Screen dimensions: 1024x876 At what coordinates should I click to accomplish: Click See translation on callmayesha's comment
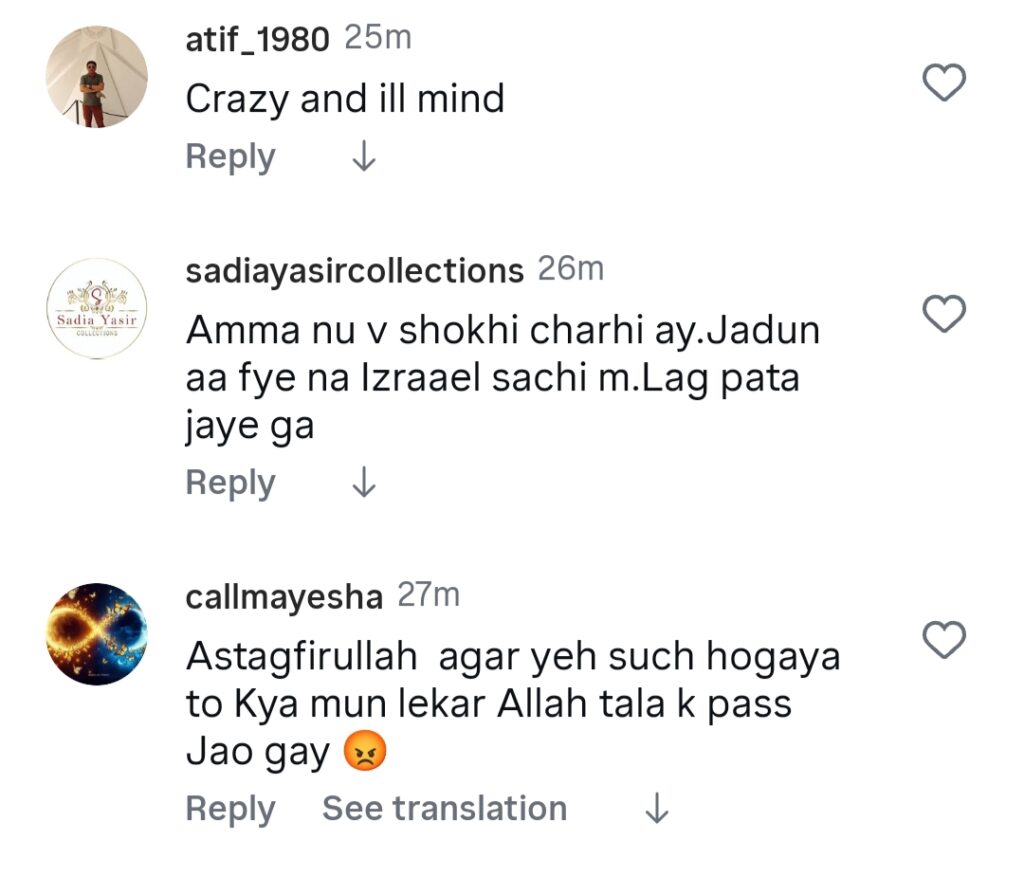coord(444,809)
